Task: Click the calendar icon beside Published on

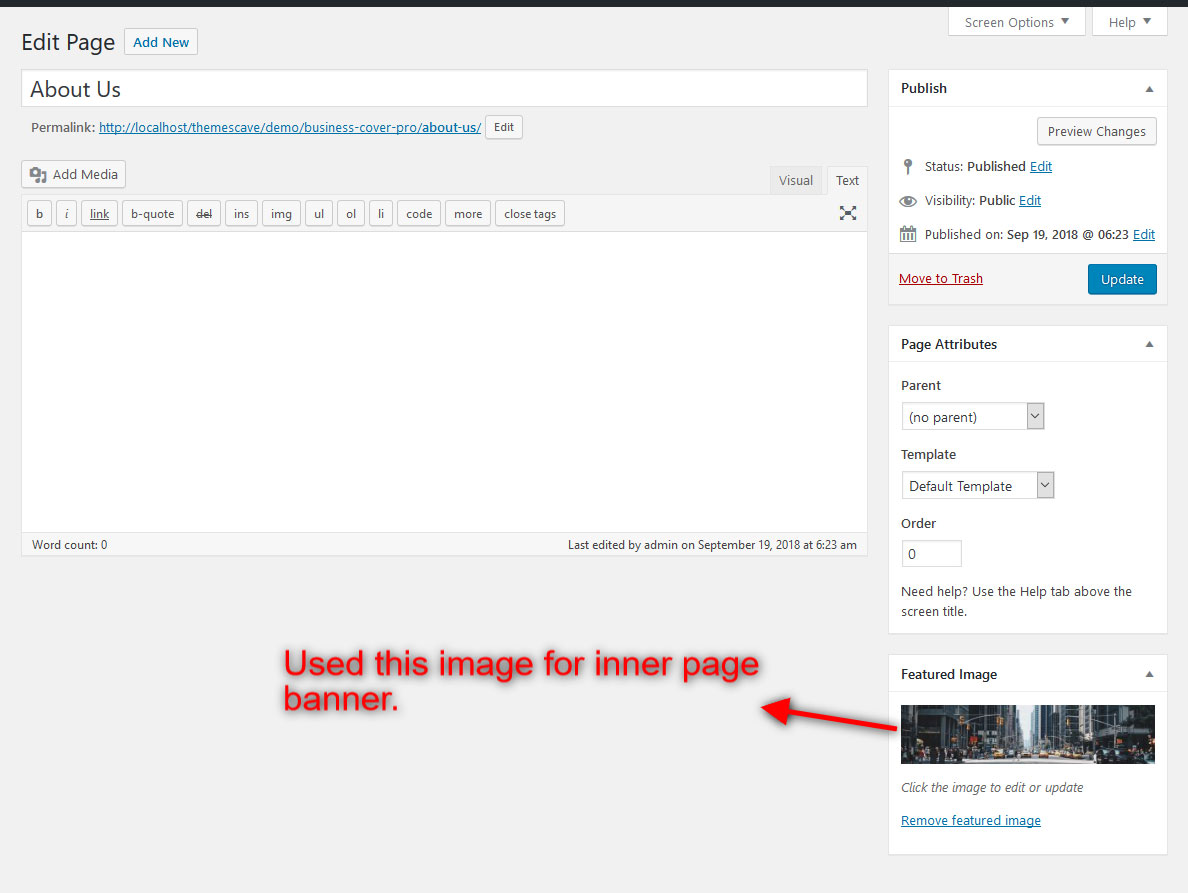Action: coord(908,234)
